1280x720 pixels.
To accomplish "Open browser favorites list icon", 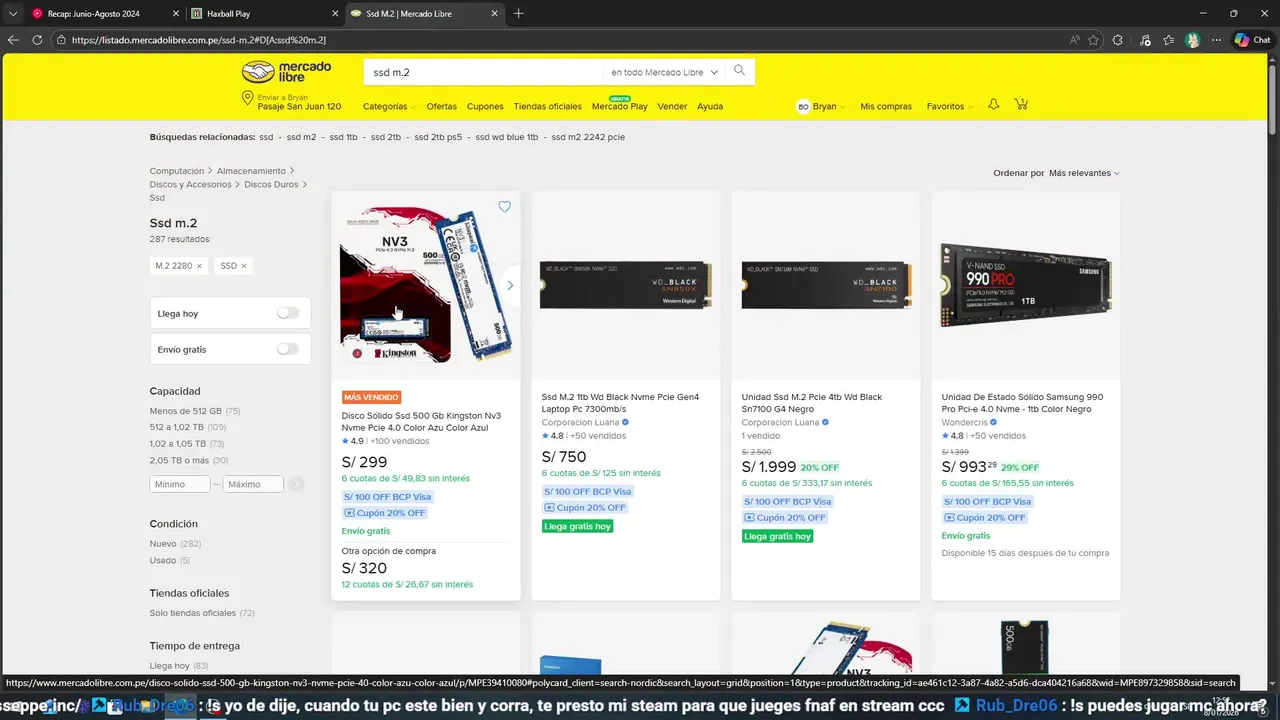I will pyautogui.click(x=1168, y=40).
